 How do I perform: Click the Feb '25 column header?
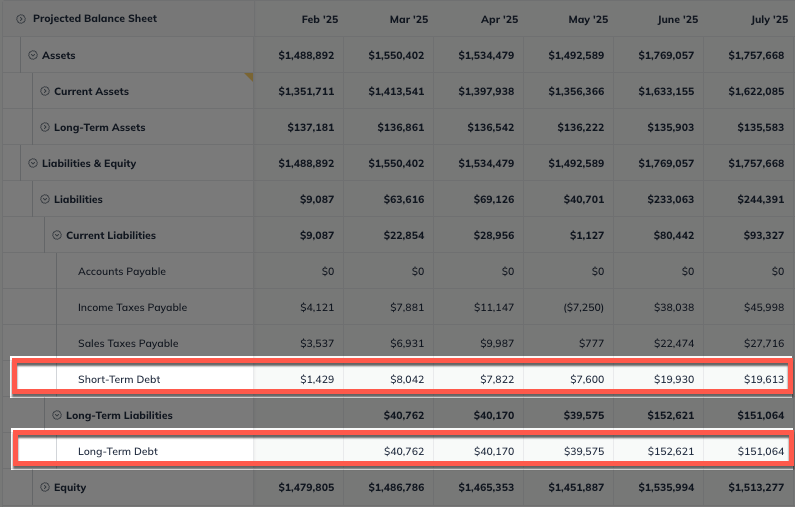[320, 19]
